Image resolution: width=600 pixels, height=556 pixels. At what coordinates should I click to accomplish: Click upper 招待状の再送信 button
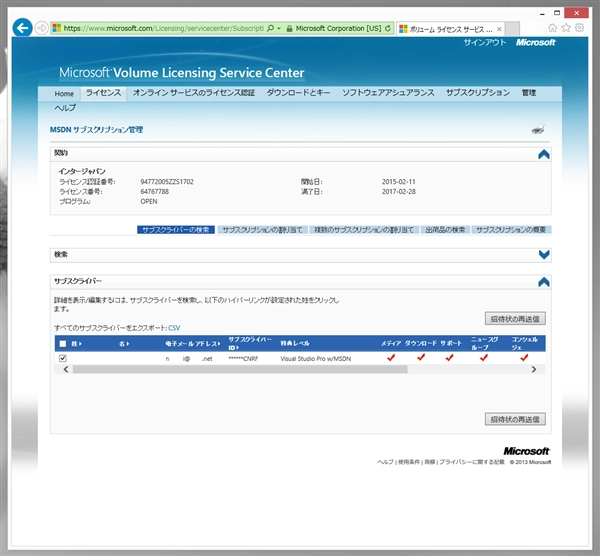click(515, 319)
